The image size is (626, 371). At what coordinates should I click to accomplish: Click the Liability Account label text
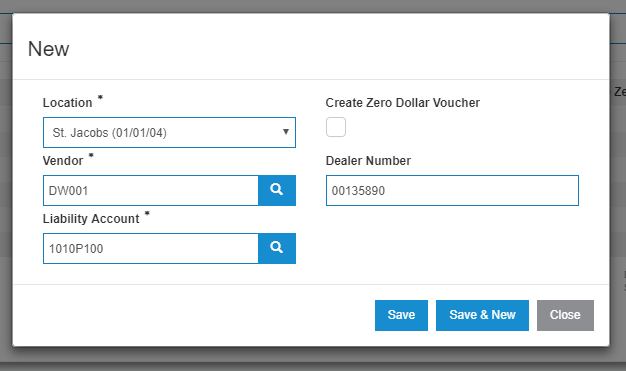(x=91, y=218)
